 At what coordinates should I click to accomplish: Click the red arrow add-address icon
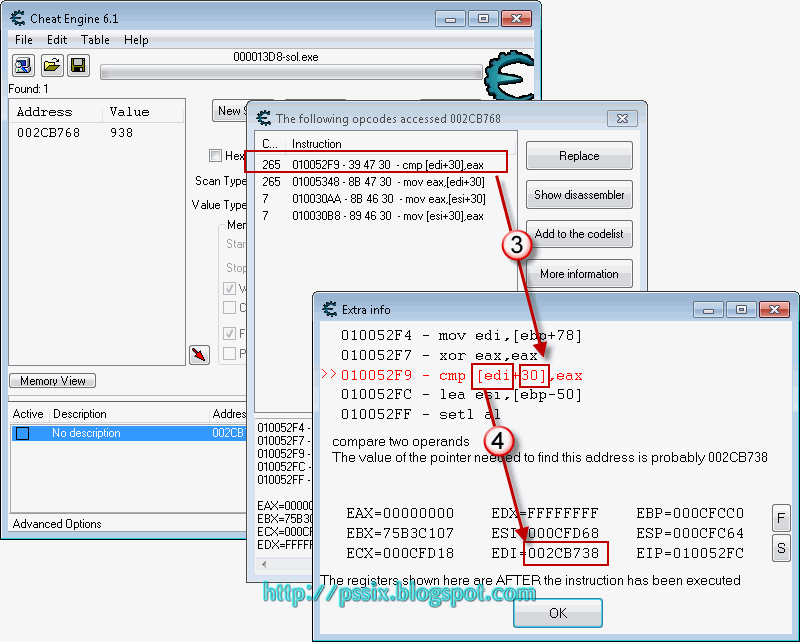click(199, 354)
